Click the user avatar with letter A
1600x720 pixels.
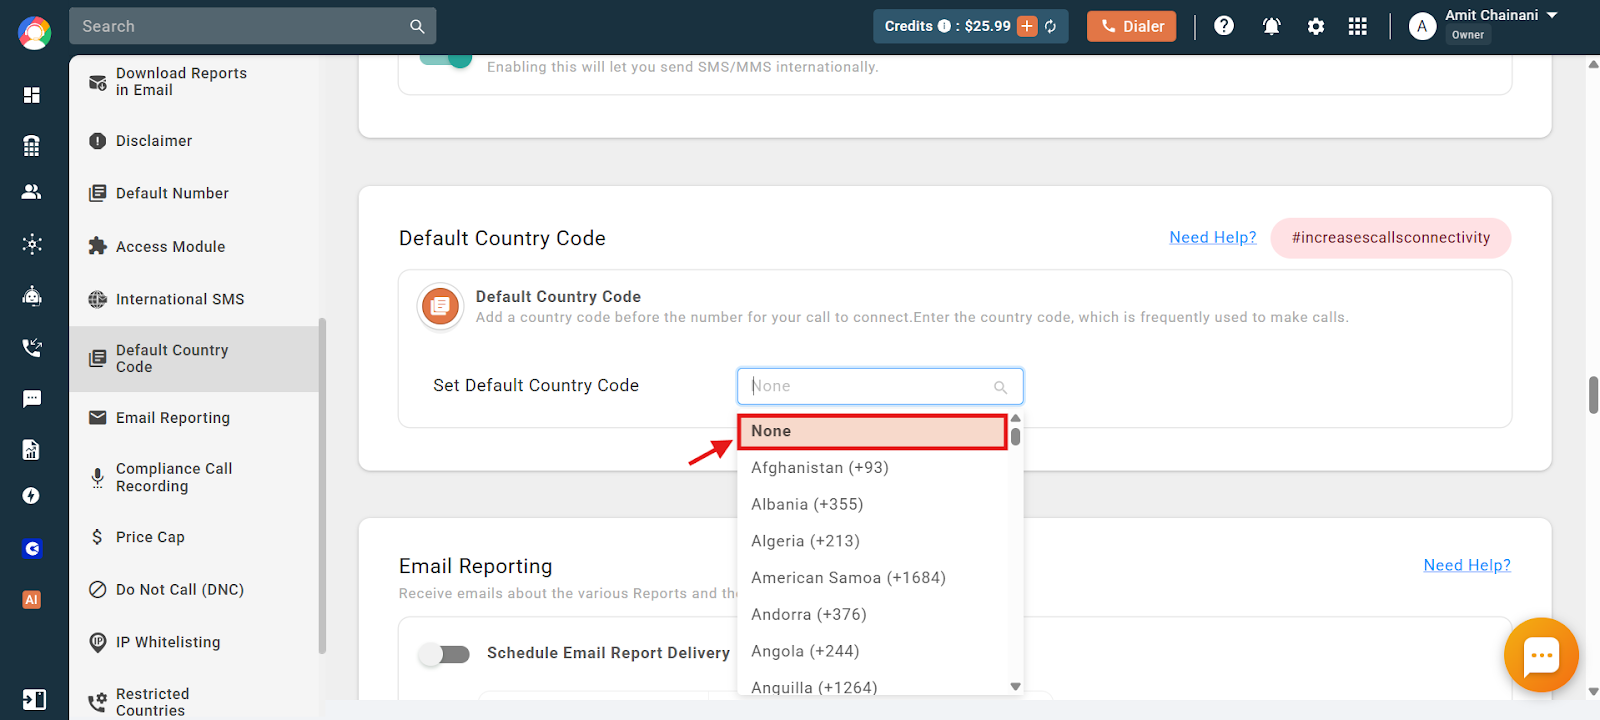(x=1422, y=27)
